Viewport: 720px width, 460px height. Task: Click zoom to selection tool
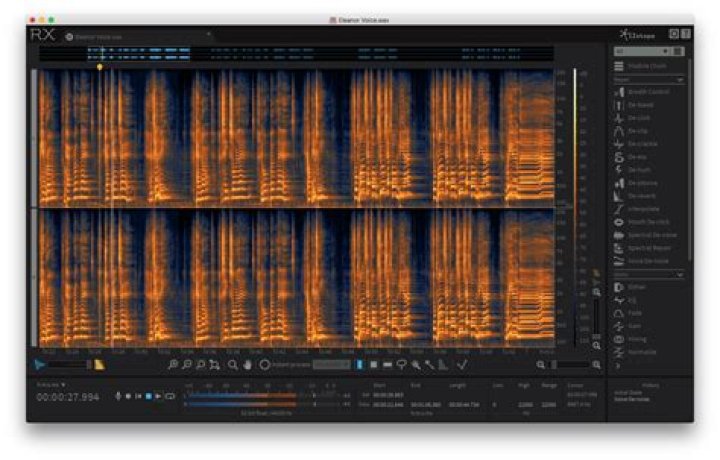(201, 365)
